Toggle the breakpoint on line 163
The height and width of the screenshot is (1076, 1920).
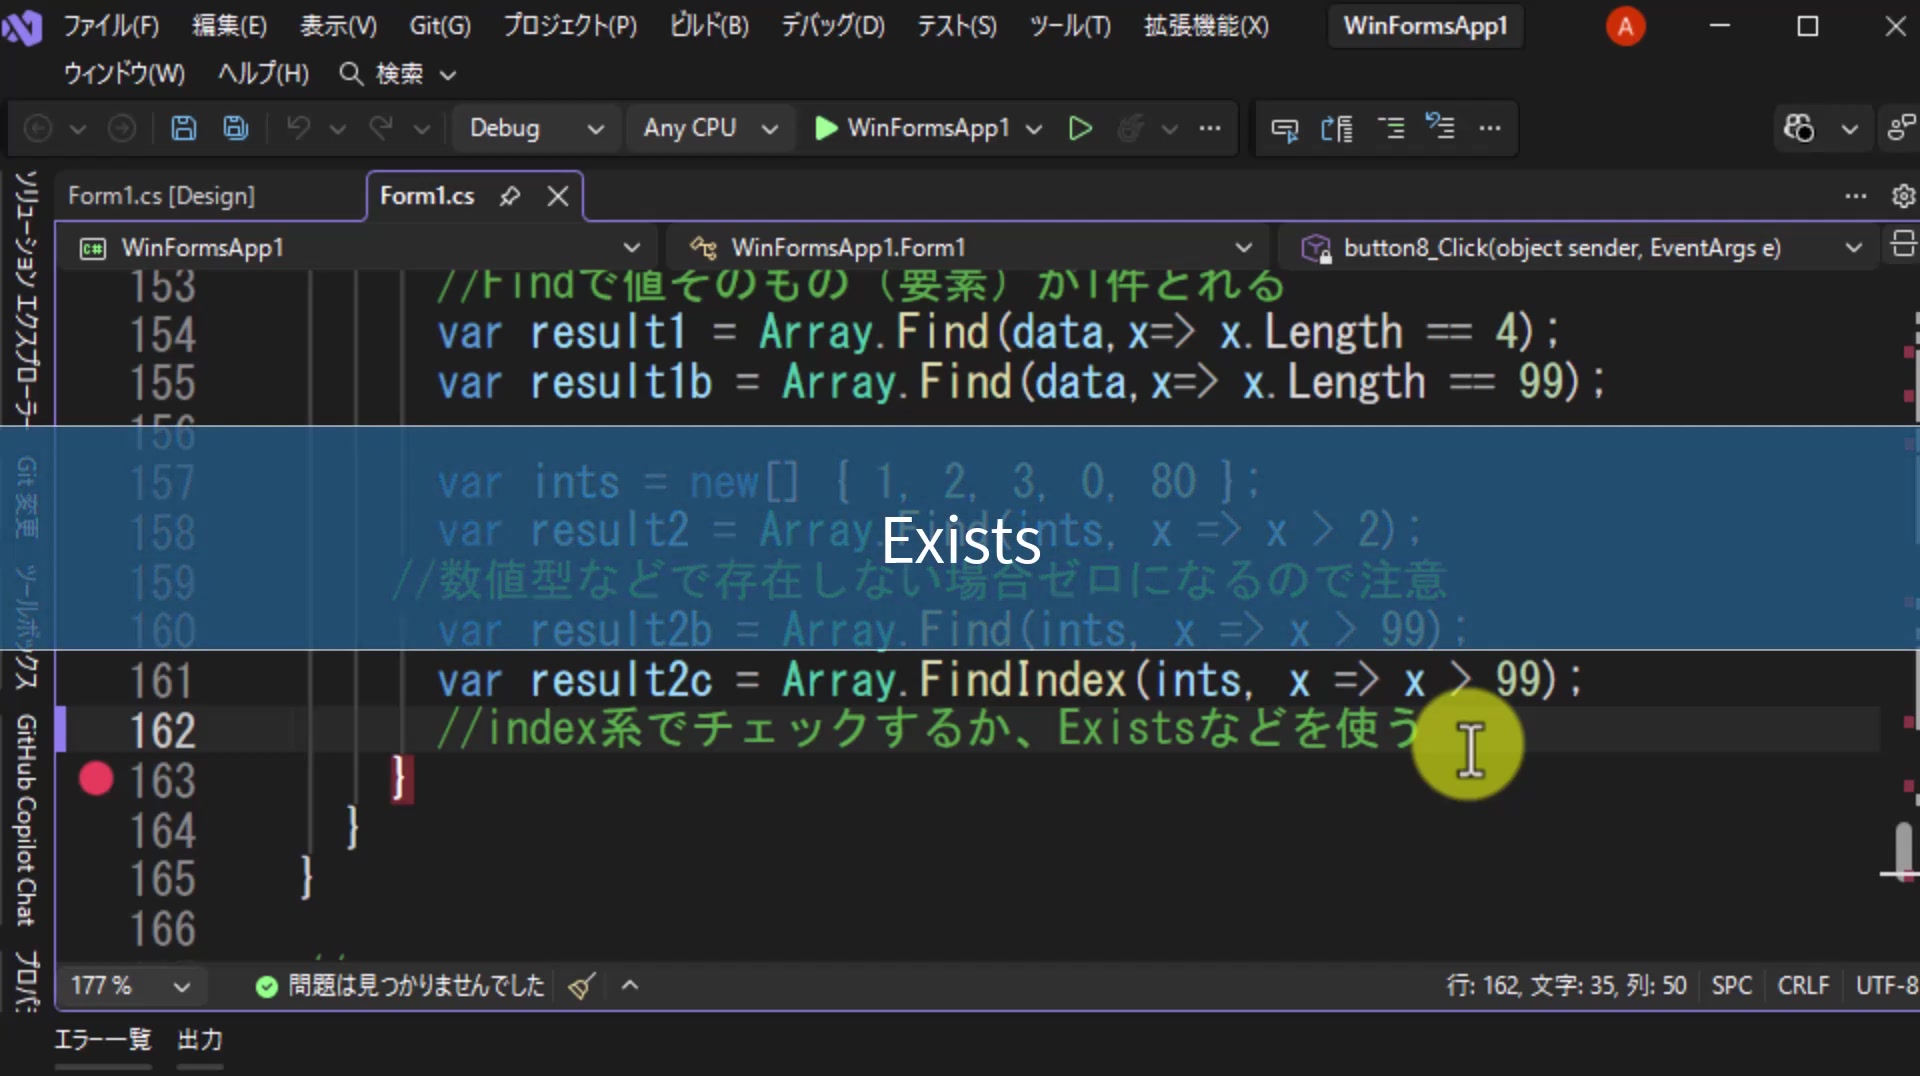[x=96, y=779]
